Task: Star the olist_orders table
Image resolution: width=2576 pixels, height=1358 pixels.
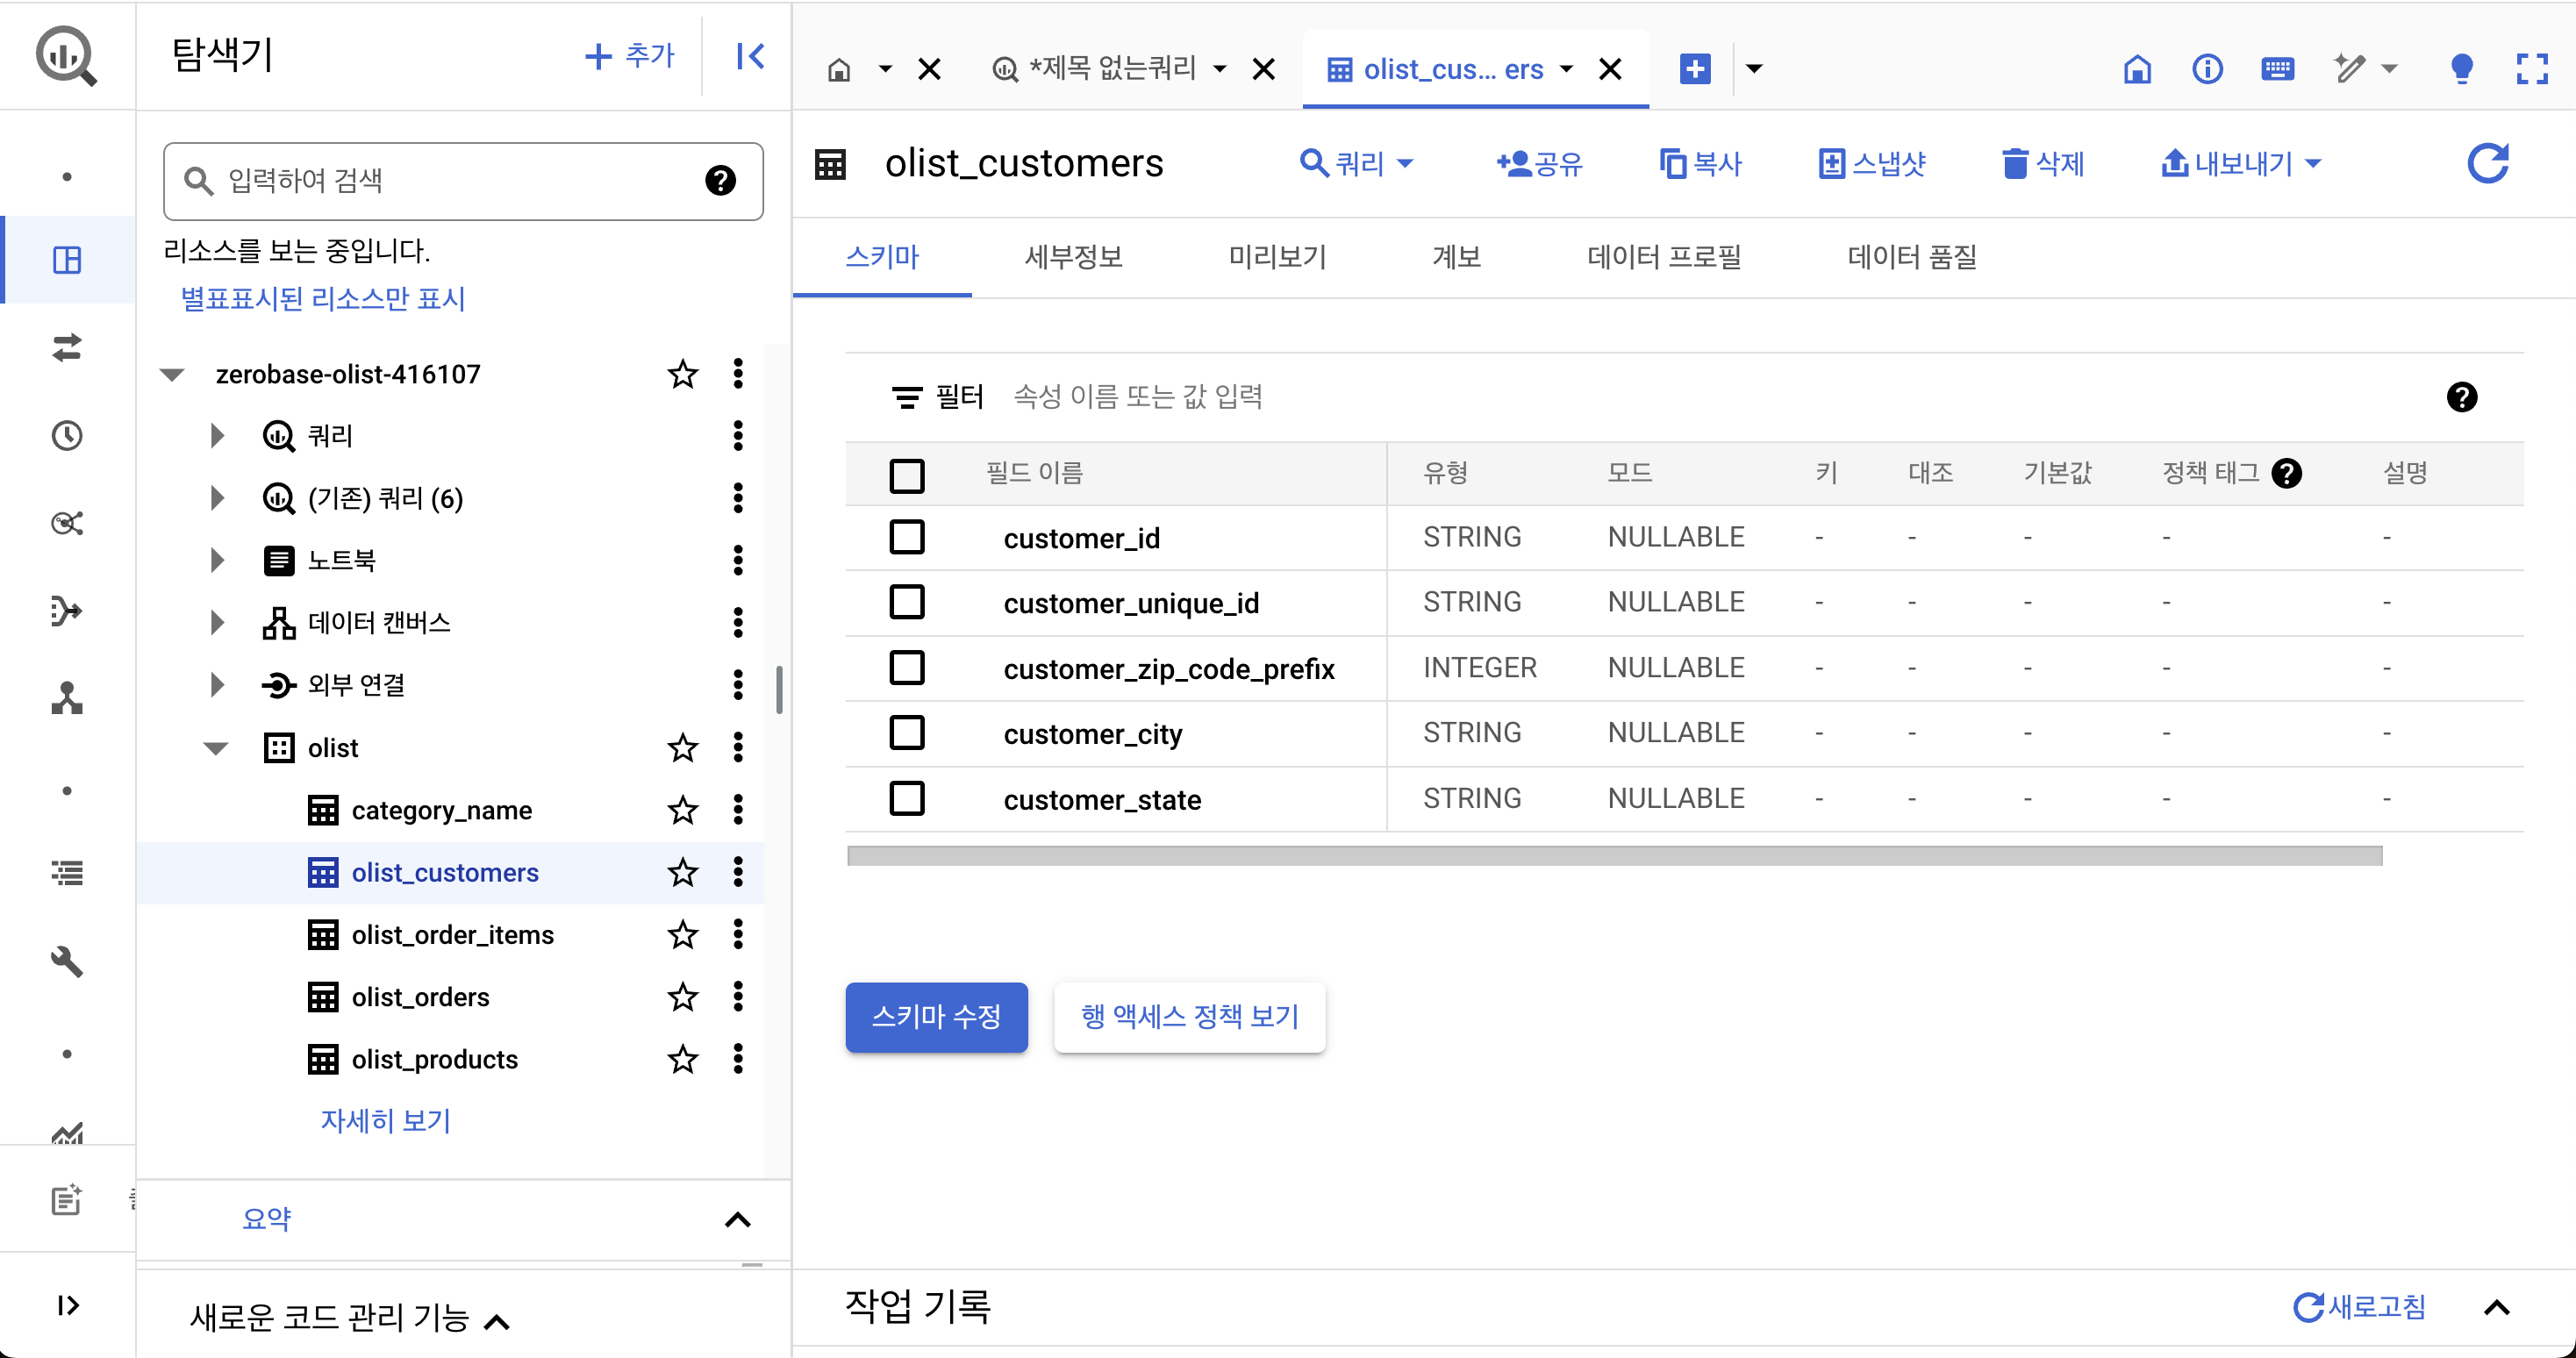Action: [683, 997]
